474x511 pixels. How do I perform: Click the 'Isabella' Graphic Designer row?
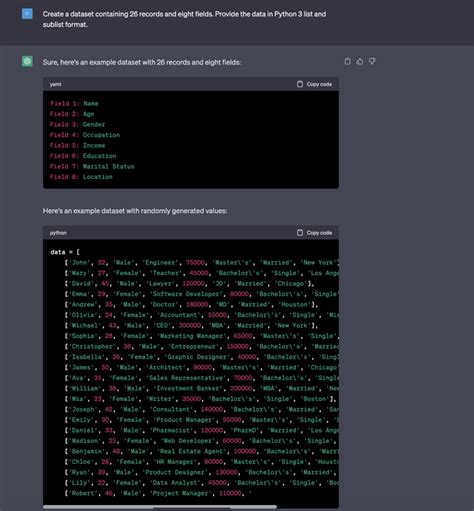pos(202,357)
